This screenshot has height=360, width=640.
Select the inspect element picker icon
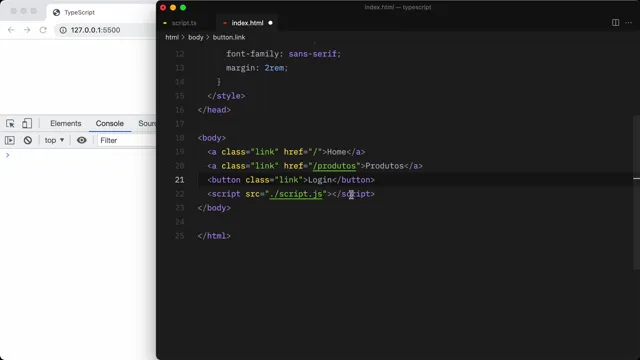[x=10, y=123]
